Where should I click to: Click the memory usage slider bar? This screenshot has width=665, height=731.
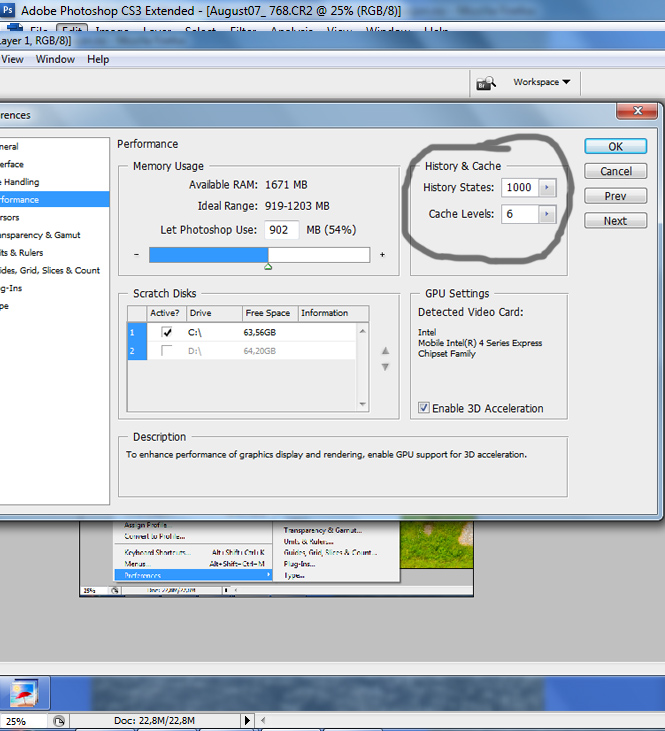click(x=259, y=255)
